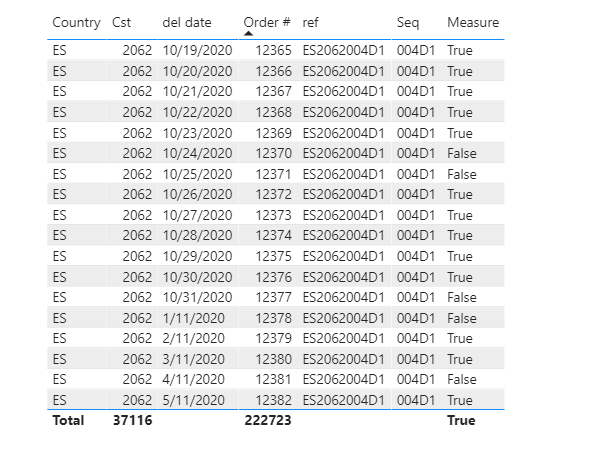Select order number 12379
605x460 pixels.
point(274,338)
